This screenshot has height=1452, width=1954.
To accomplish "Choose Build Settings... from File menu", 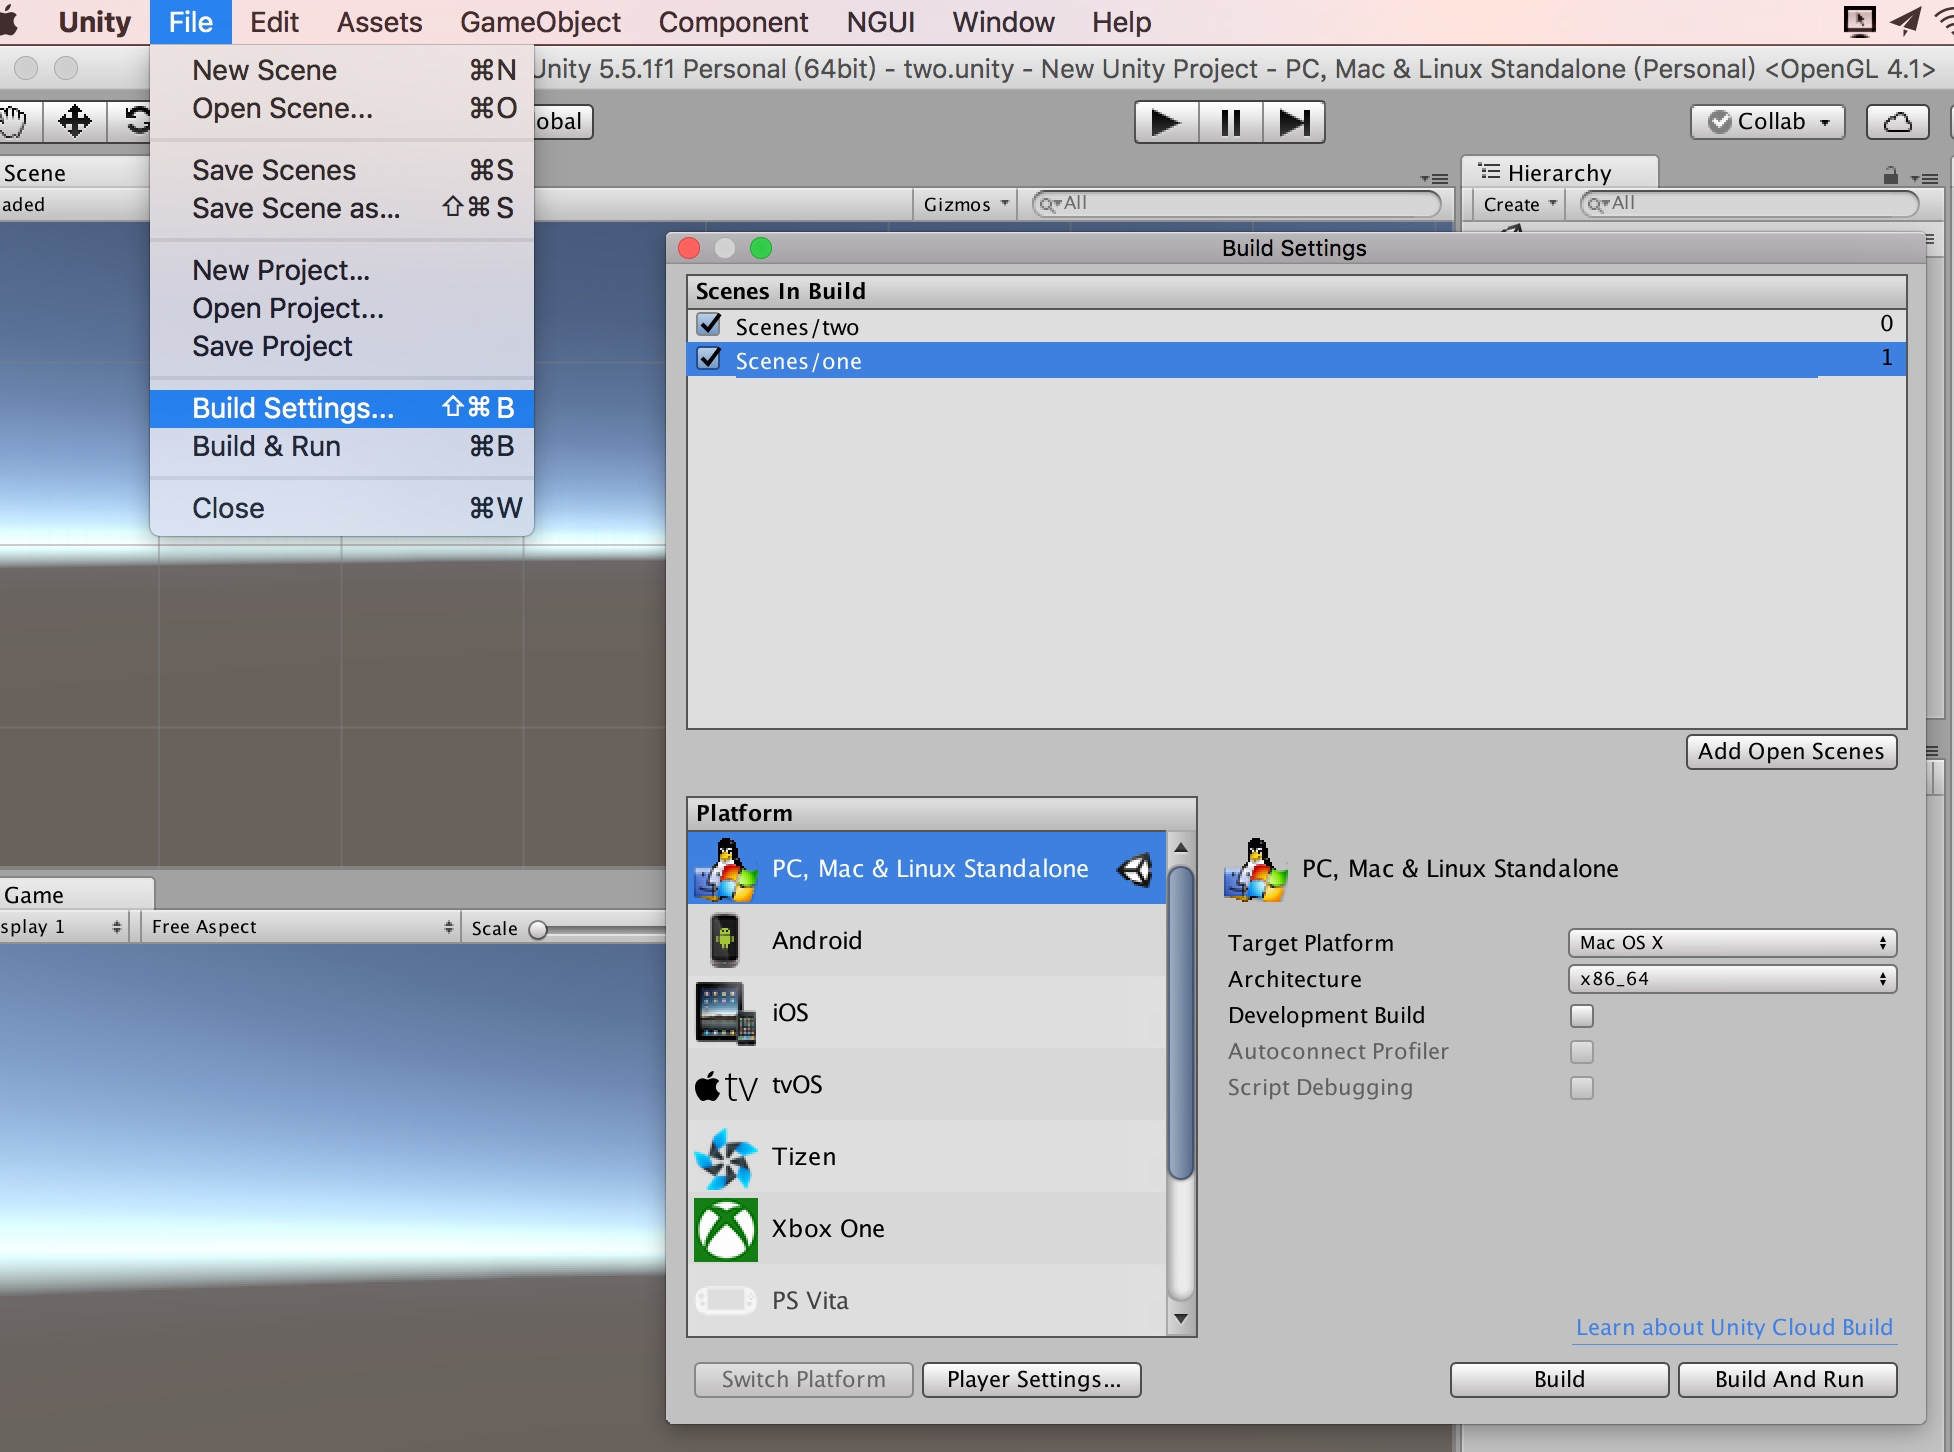I will (x=342, y=408).
